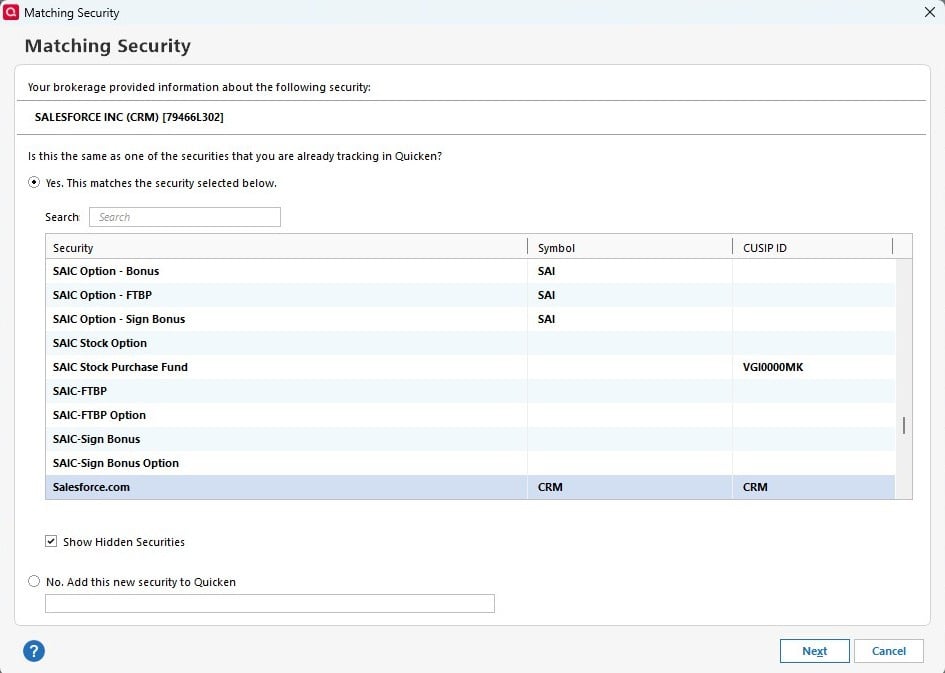This screenshot has width=945, height=673.
Task: Select the 'SAIC-FTBP Option' row
Action: pos(470,415)
